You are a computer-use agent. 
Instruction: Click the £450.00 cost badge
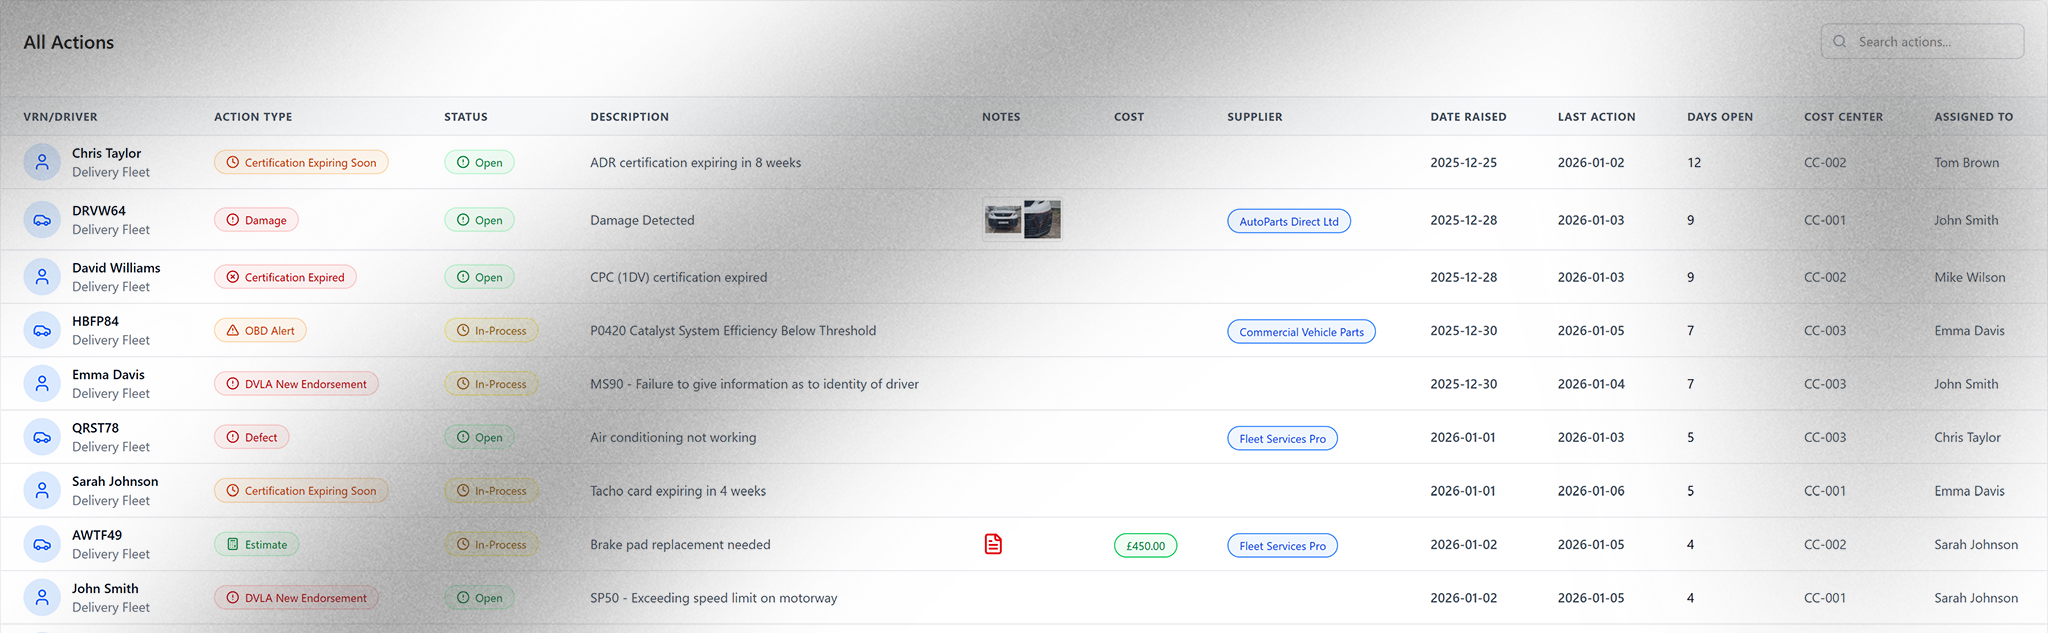coord(1145,546)
